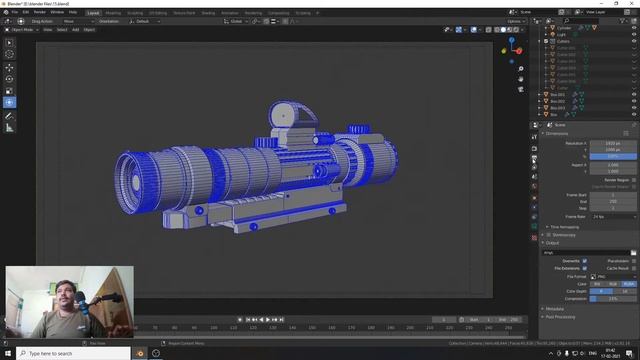The width and height of the screenshot is (640, 360).
Task: Open the Dimensions presets list icon
Action: [x=626, y=133]
